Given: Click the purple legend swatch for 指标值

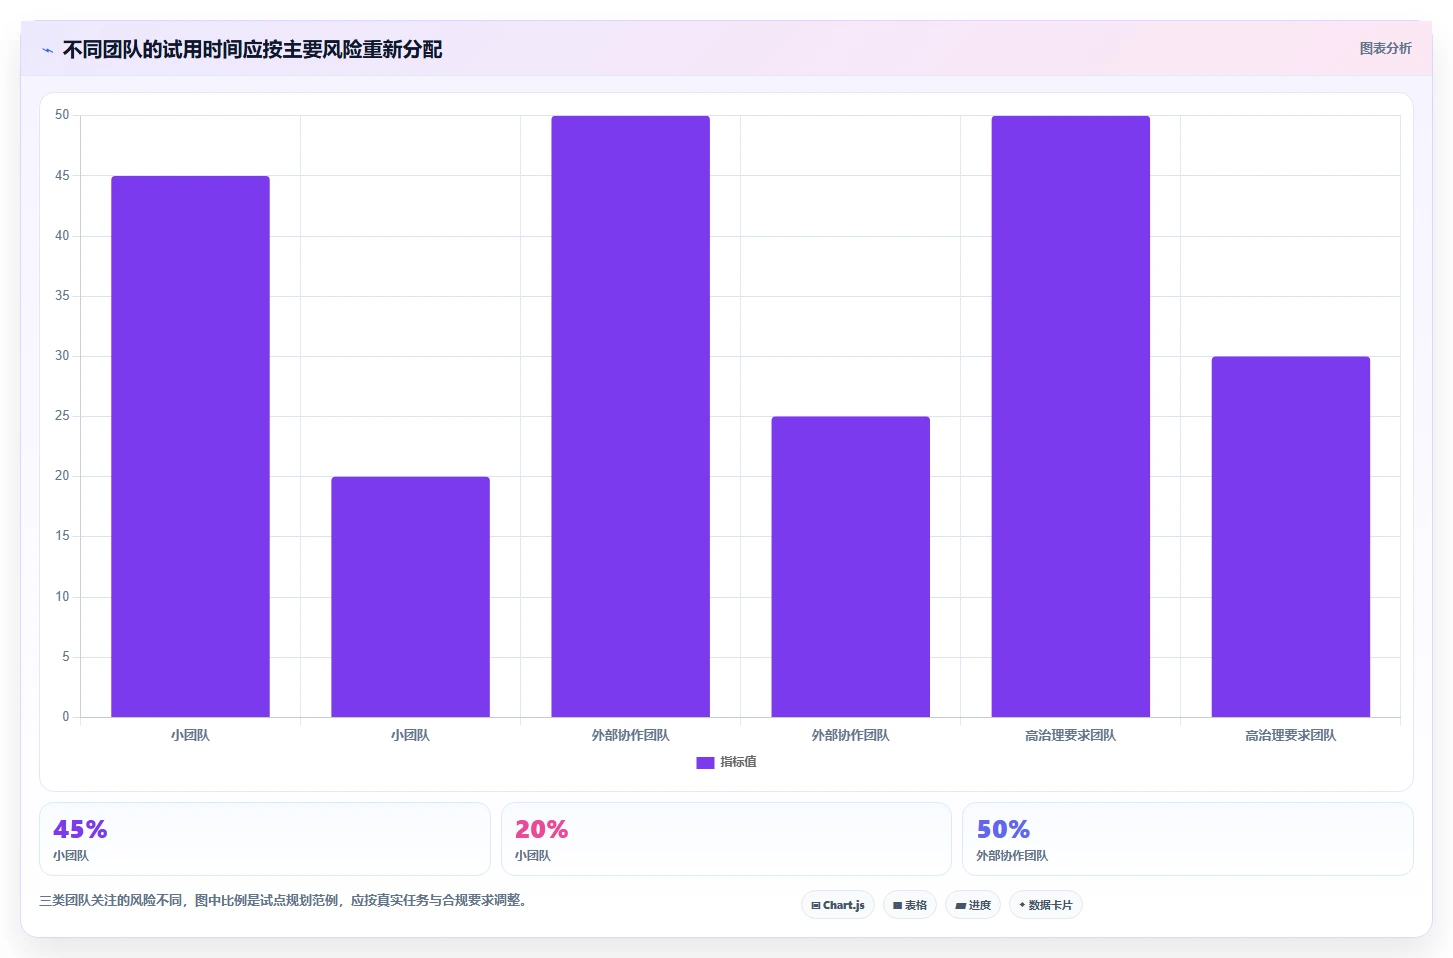Looking at the screenshot, I should (705, 763).
